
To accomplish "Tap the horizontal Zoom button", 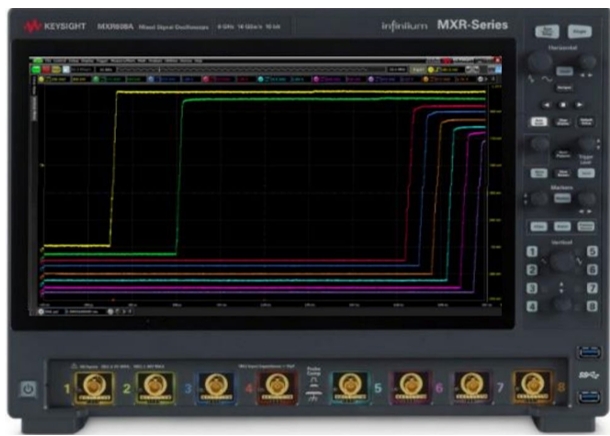I will tap(564, 71).
